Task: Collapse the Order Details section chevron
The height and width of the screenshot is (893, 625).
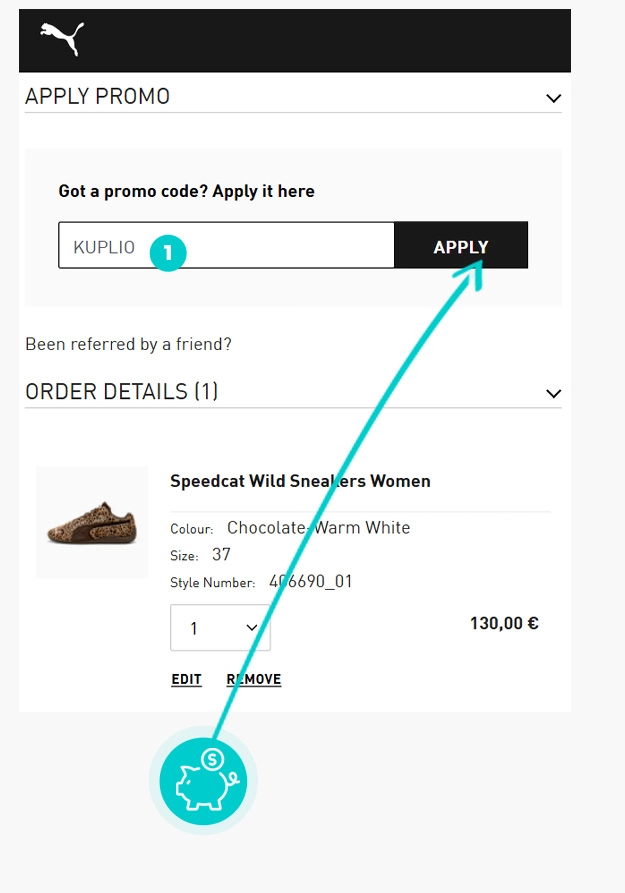Action: click(x=553, y=393)
